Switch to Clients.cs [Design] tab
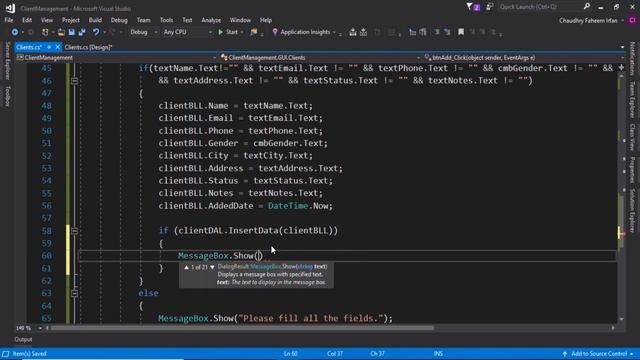Screen dimensions: 640x360 [x=88, y=47]
